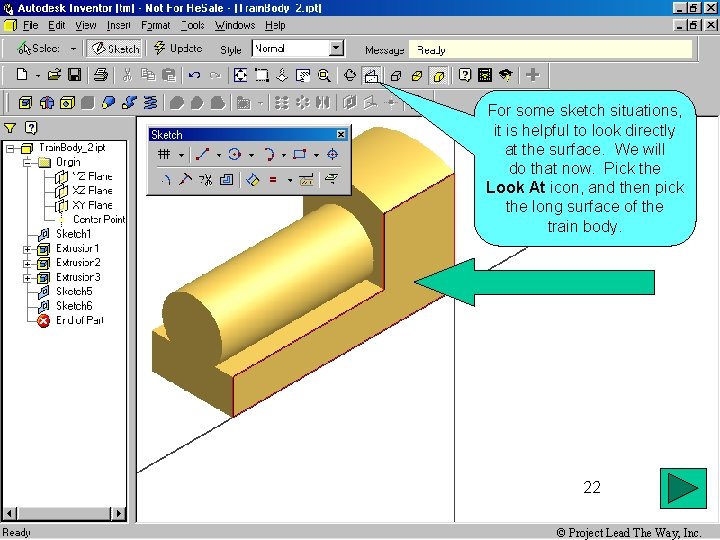Select the Revolve feature icon
The height and width of the screenshot is (540, 720).
click(46, 102)
